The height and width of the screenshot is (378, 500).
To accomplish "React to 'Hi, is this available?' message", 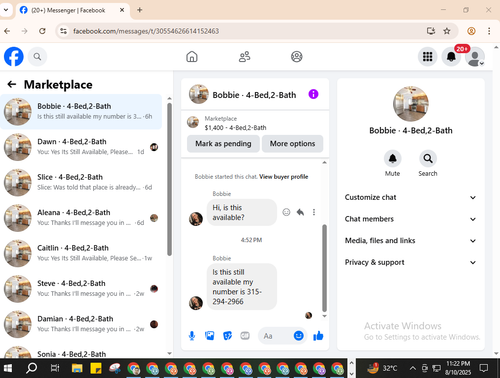I will [286, 212].
